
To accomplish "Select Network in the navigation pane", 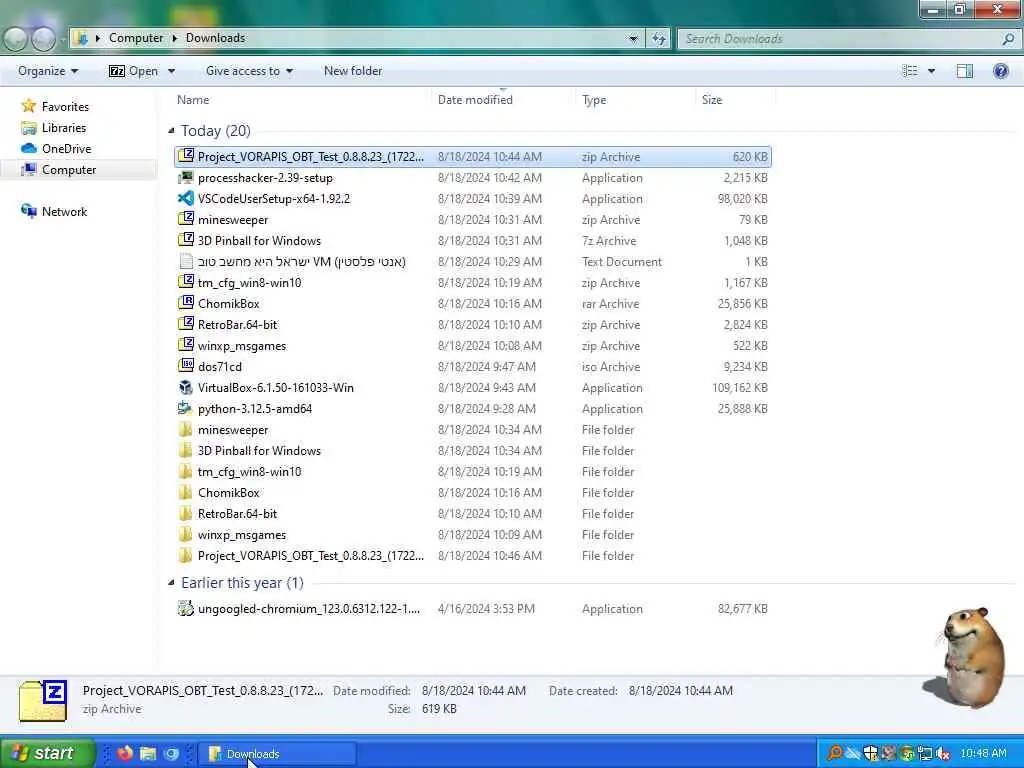I will (64, 212).
